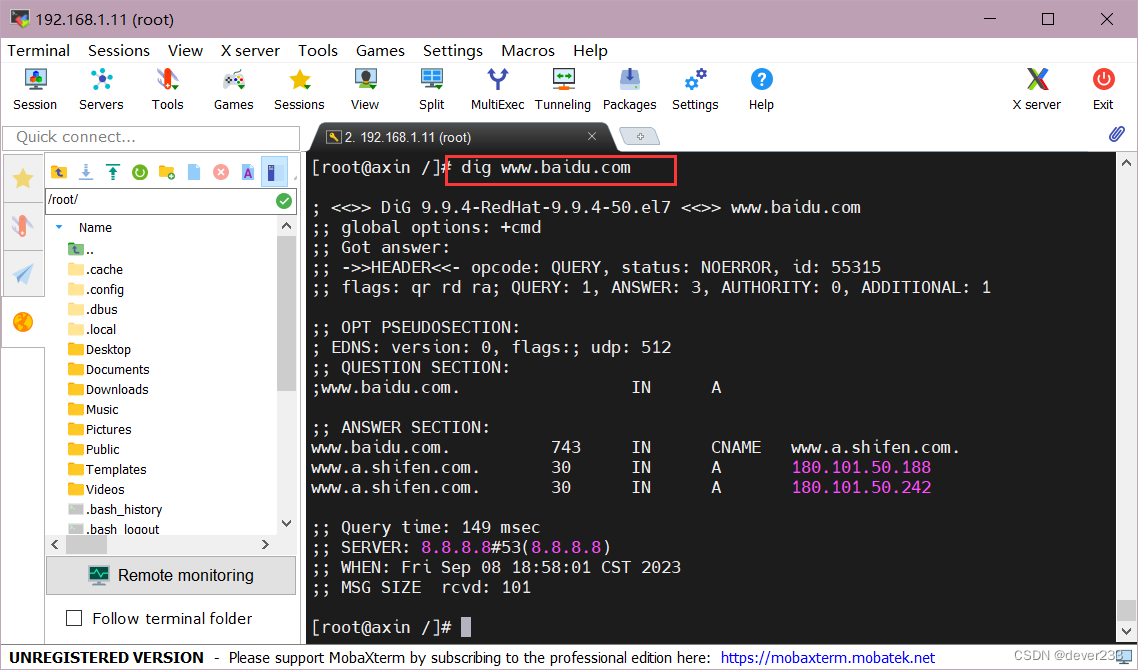Image resolution: width=1138 pixels, height=670 pixels.
Task: Open the star Sessions toolbar icon
Action: click(x=299, y=89)
